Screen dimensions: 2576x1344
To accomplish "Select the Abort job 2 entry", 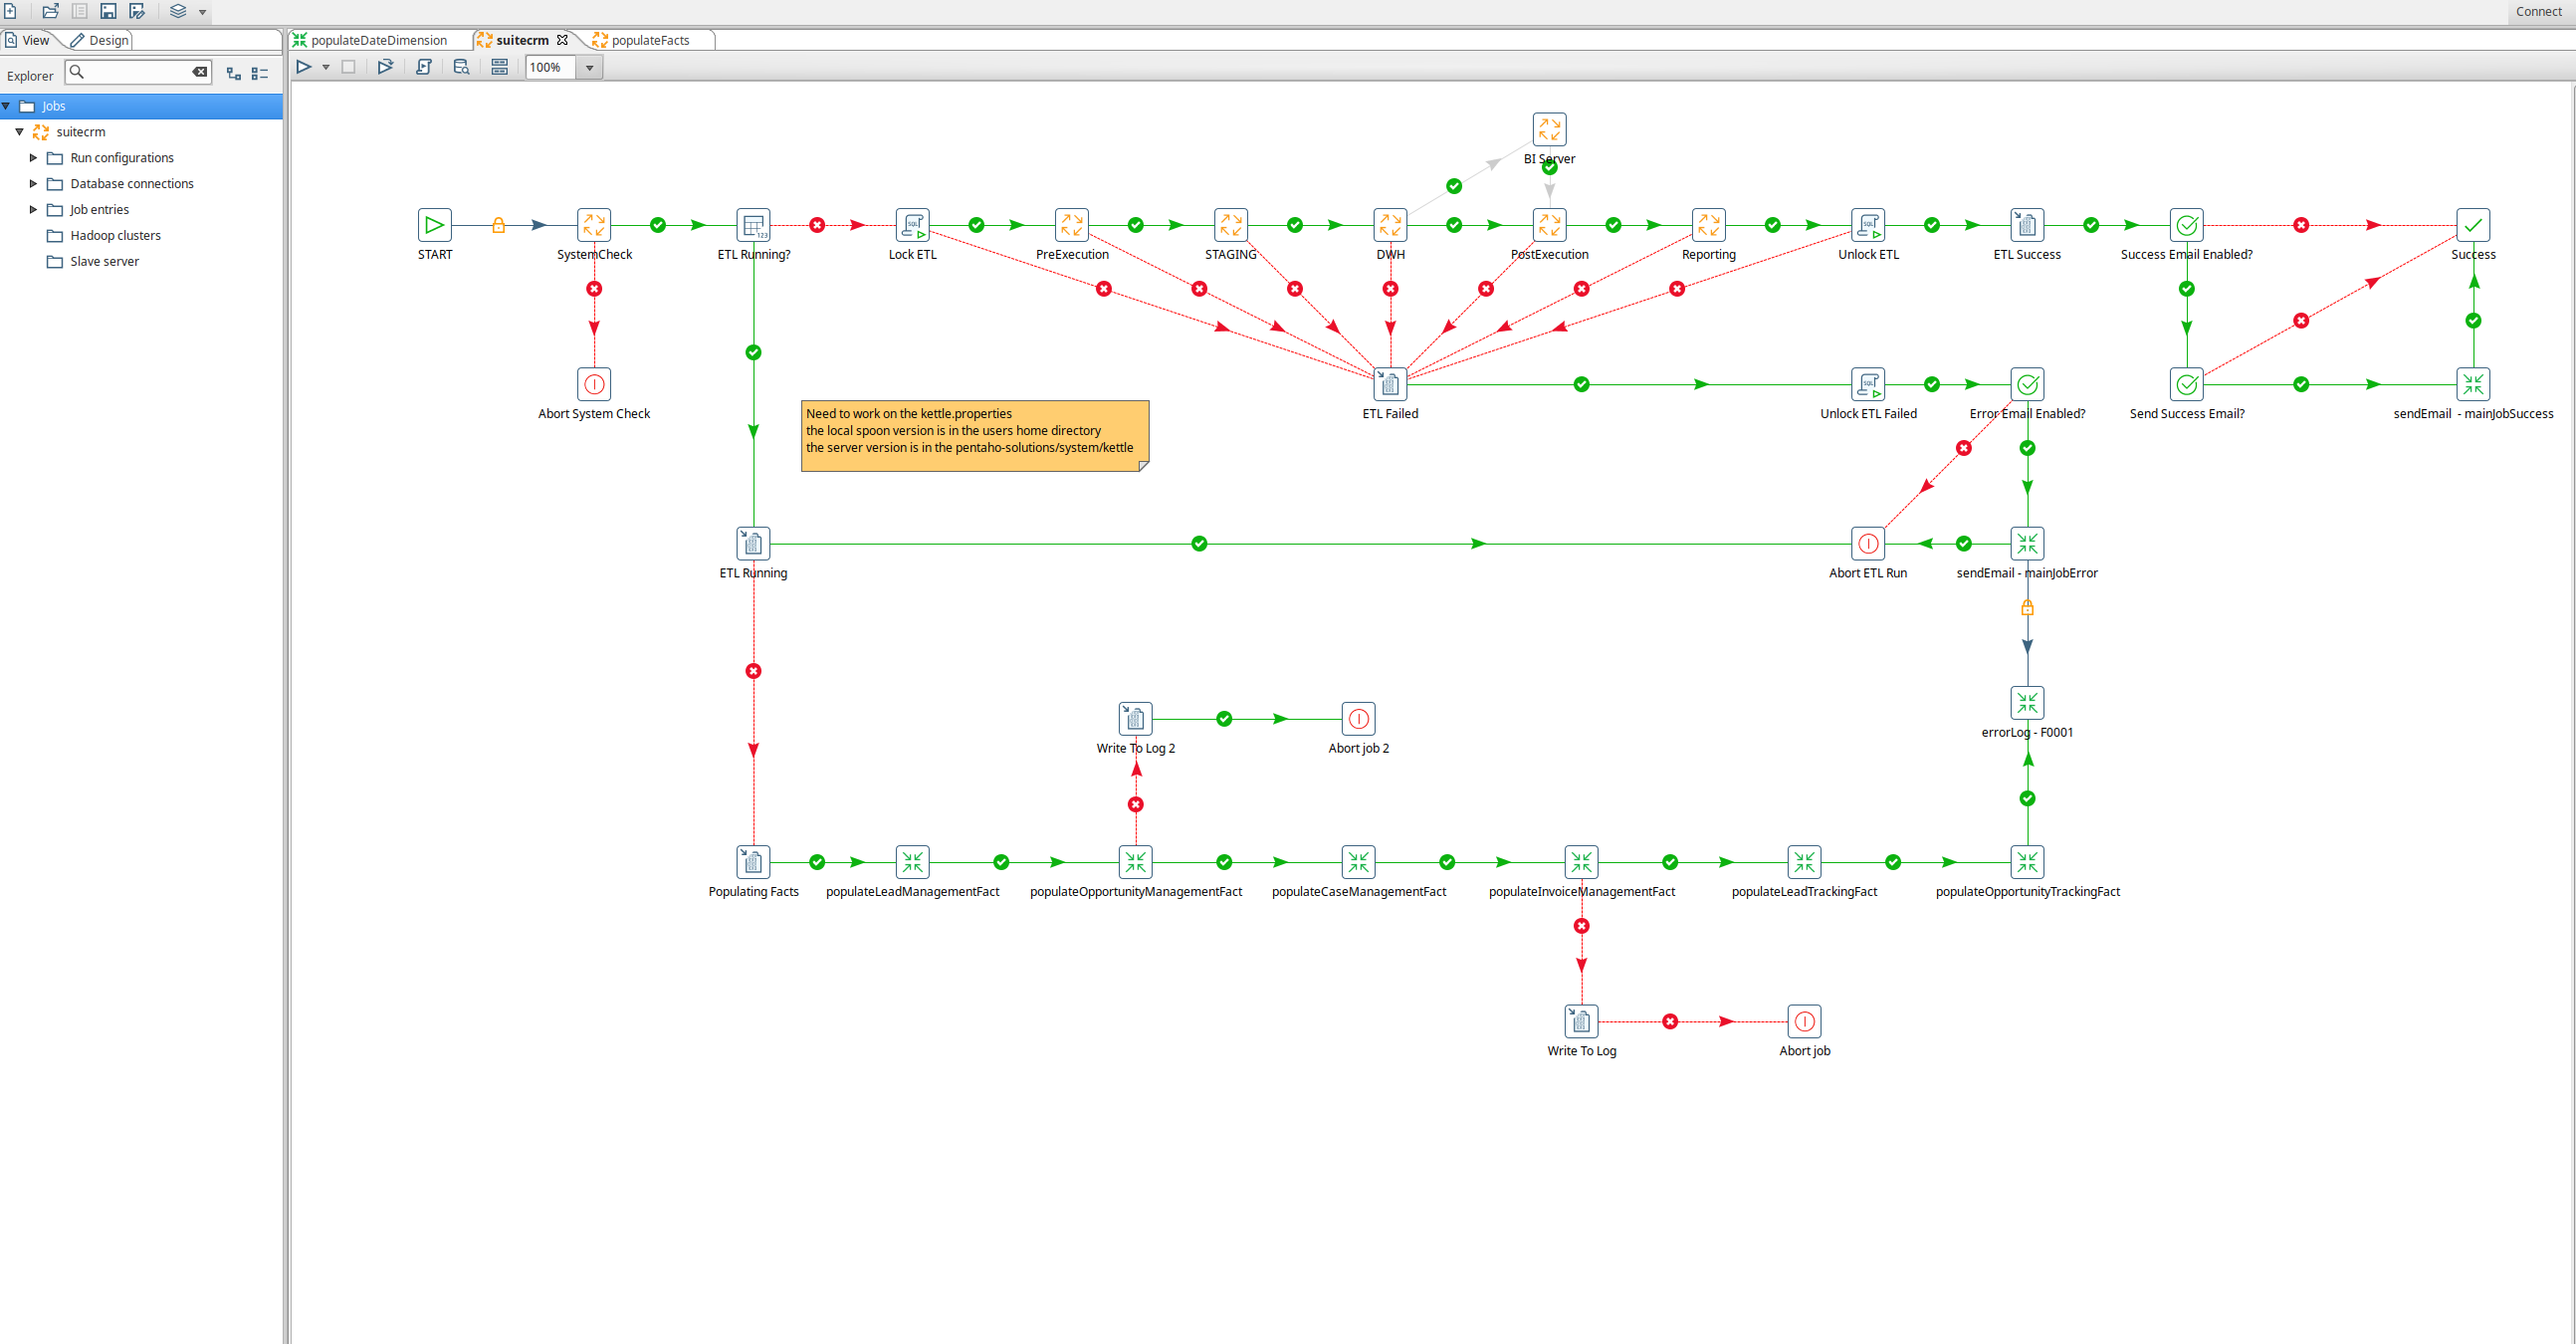I will 1358,718.
